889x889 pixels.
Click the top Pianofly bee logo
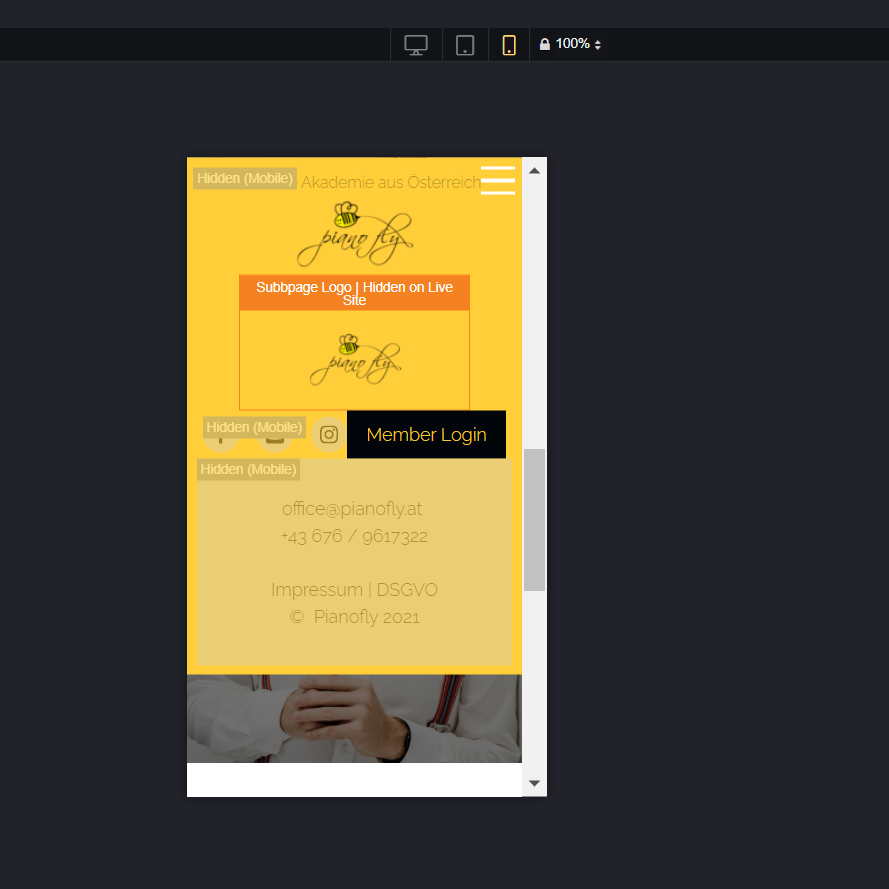(355, 234)
